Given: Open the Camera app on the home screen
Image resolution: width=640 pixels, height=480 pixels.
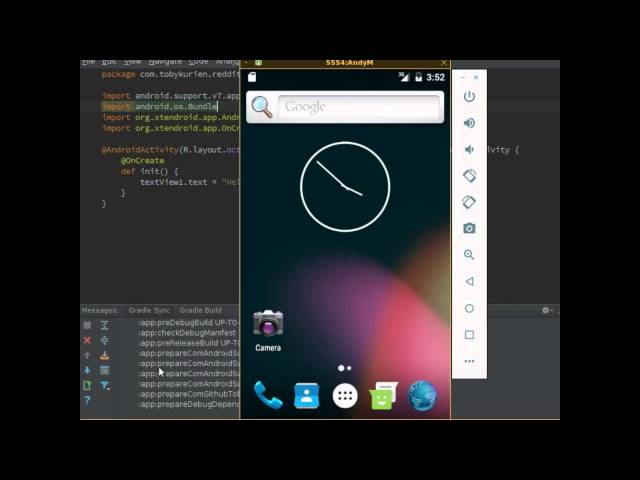Looking at the screenshot, I should (268, 331).
